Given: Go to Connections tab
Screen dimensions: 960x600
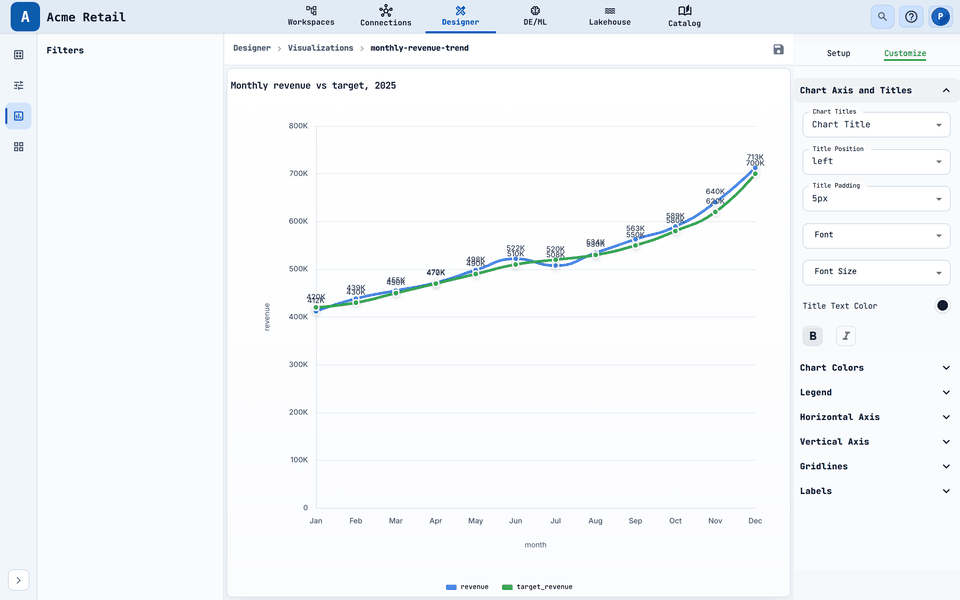Looking at the screenshot, I should coord(386,16).
